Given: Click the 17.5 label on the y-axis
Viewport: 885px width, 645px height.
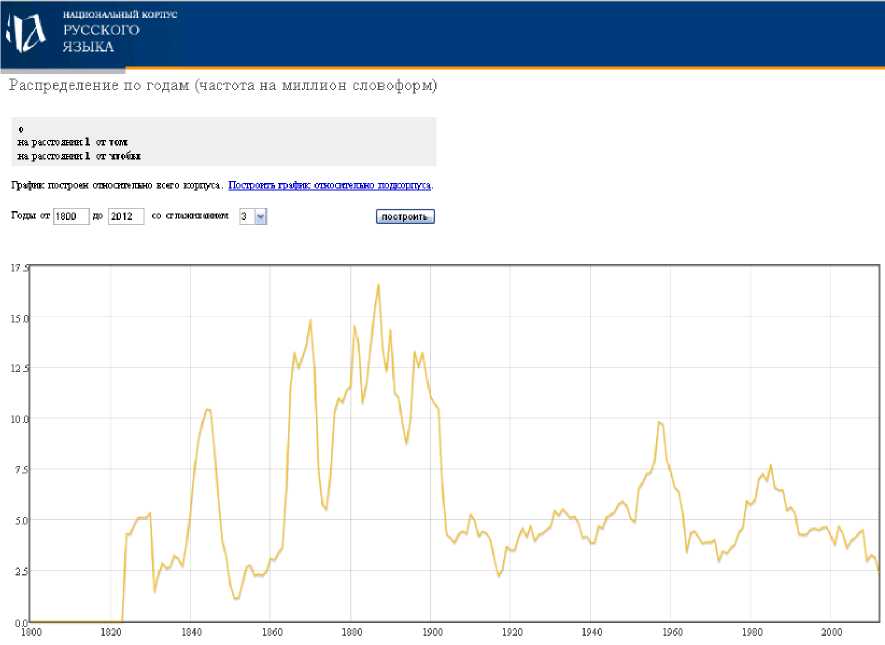Looking at the screenshot, I should pyautogui.click(x=19, y=268).
